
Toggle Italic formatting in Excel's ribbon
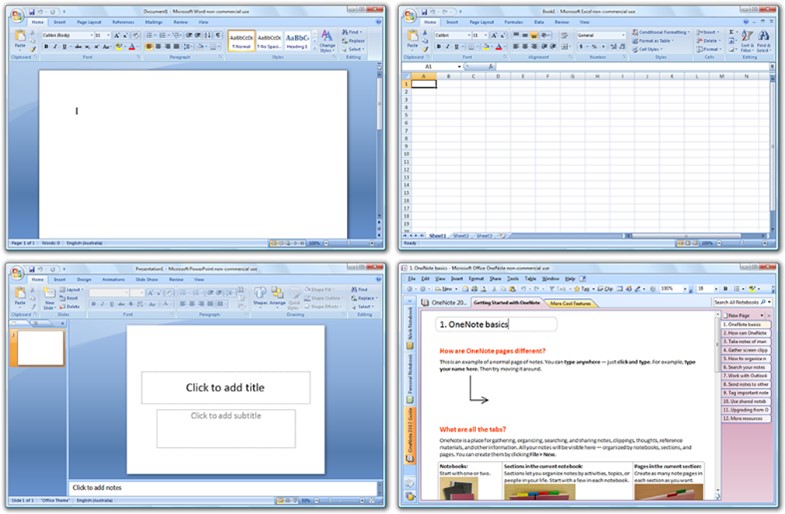[x=448, y=47]
